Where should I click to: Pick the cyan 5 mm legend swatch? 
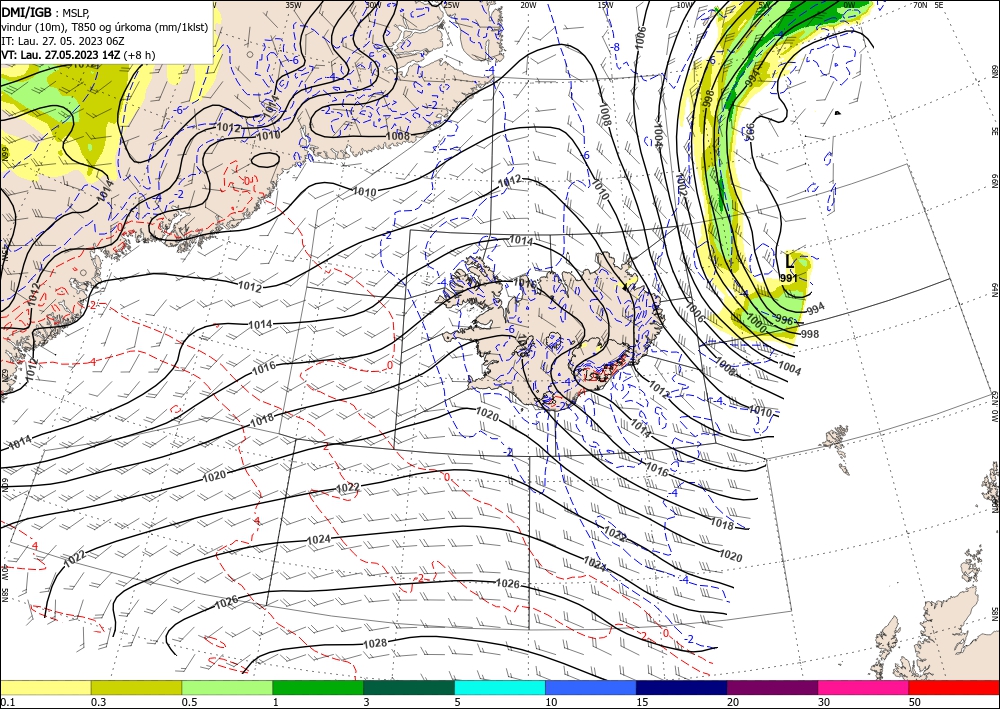500,687
